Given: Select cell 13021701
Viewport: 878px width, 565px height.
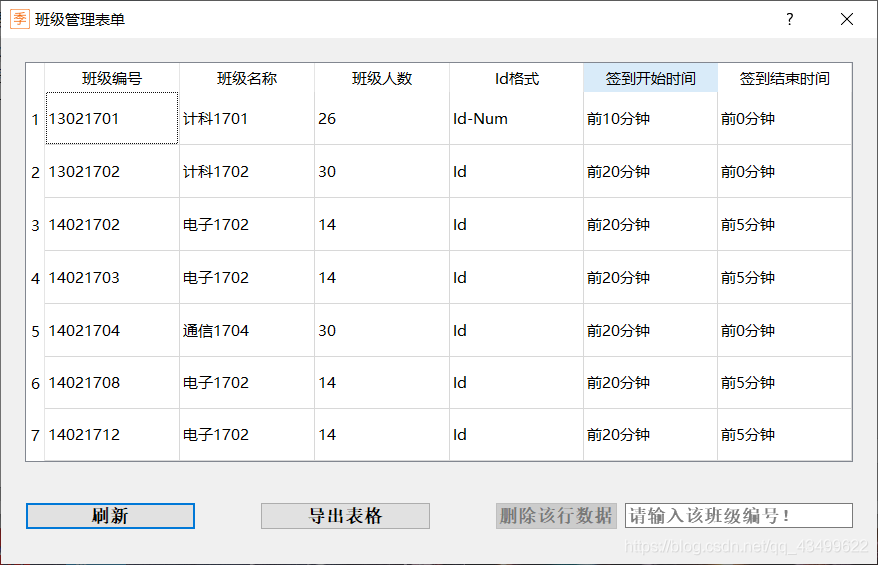Looking at the screenshot, I should click(x=112, y=119).
